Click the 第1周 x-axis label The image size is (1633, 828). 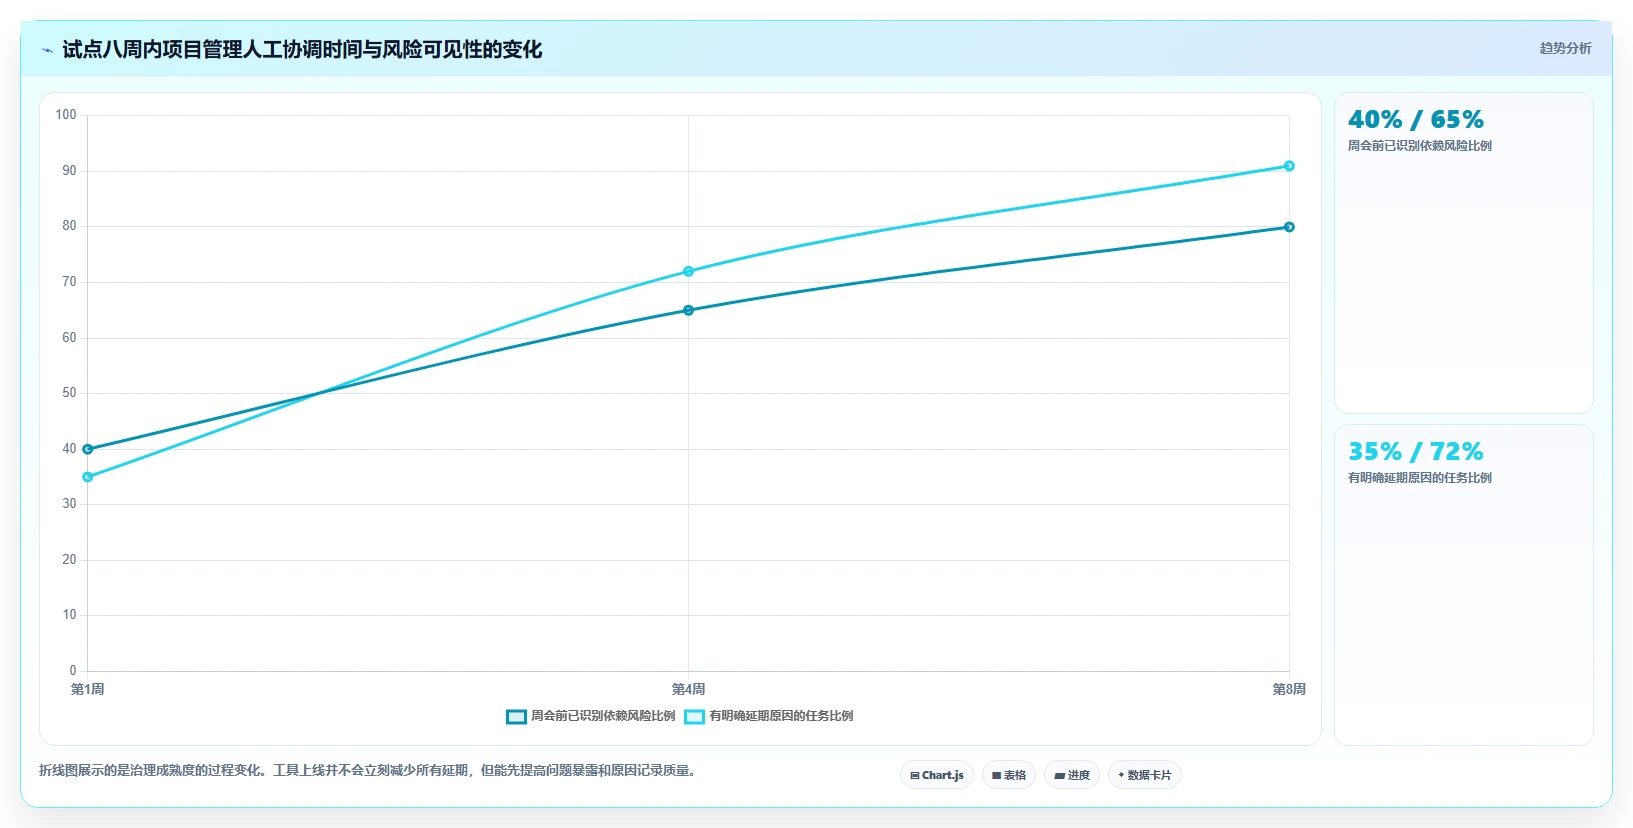[88, 689]
